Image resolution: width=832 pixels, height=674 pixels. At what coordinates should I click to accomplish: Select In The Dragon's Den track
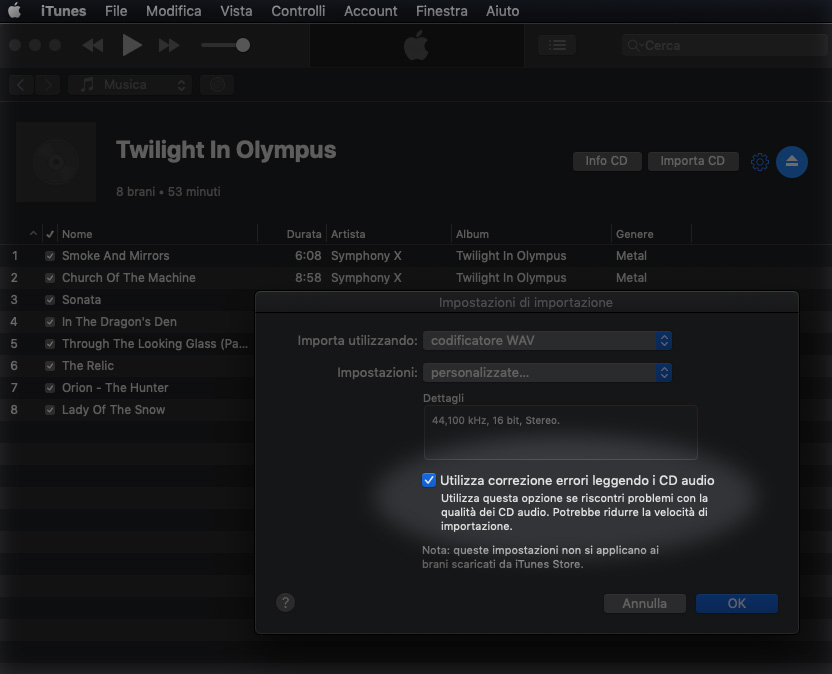119,322
